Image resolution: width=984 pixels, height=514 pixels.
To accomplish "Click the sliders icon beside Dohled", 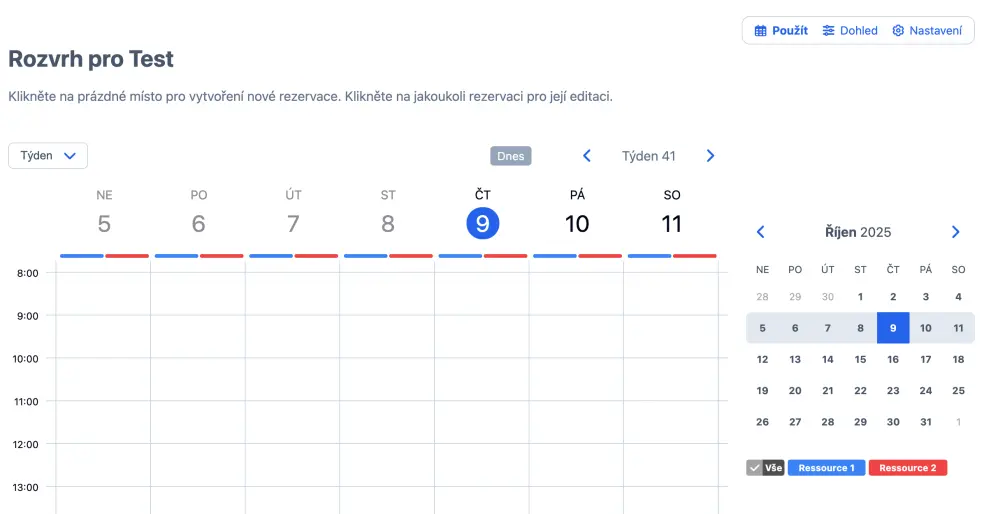I will coord(829,31).
